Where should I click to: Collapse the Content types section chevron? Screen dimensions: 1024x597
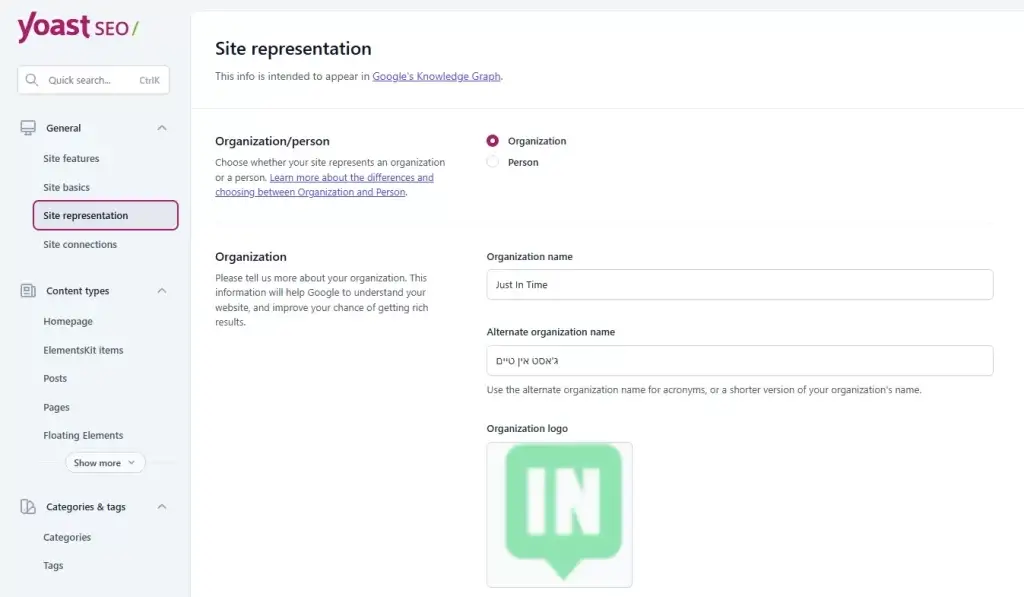coord(162,291)
